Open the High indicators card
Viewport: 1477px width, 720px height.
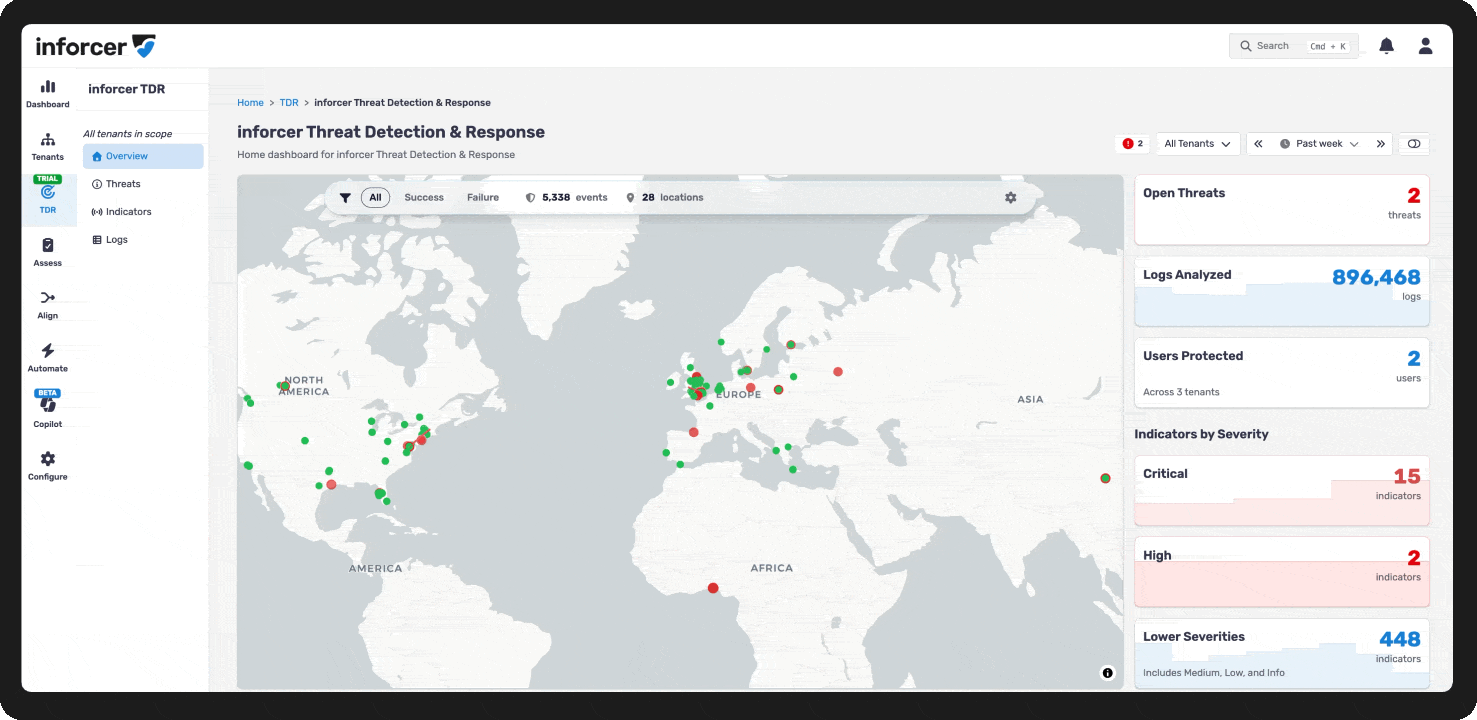[x=1282, y=572]
